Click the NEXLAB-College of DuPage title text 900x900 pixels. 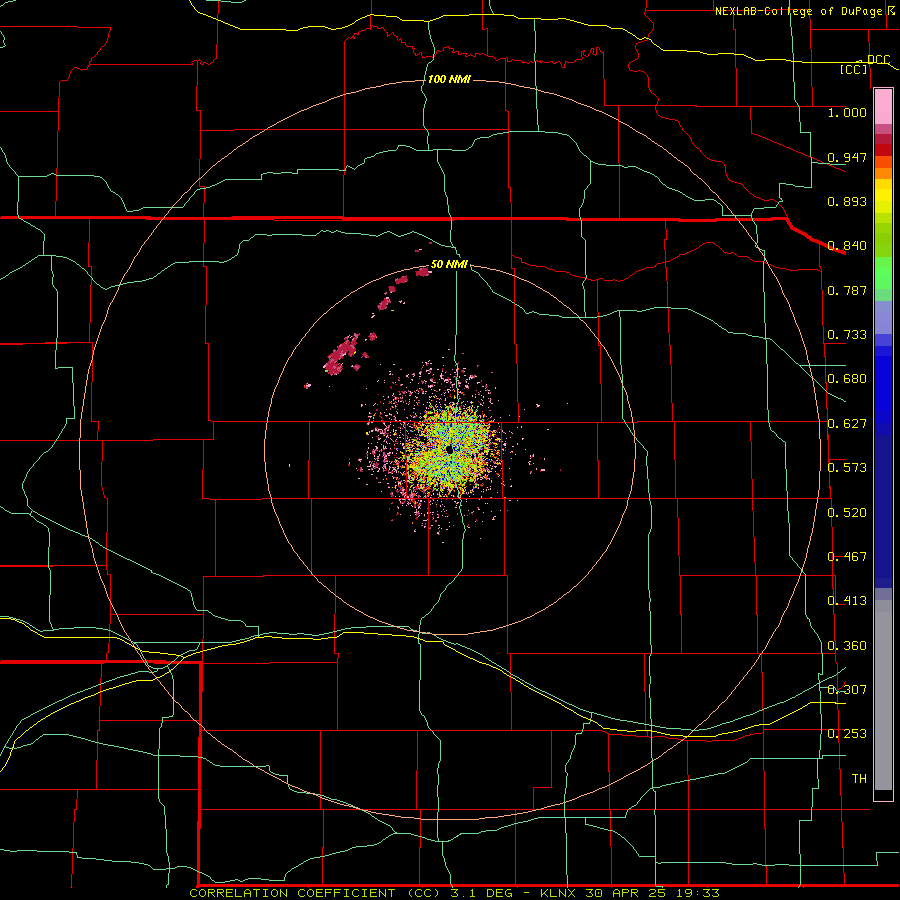tap(800, 11)
